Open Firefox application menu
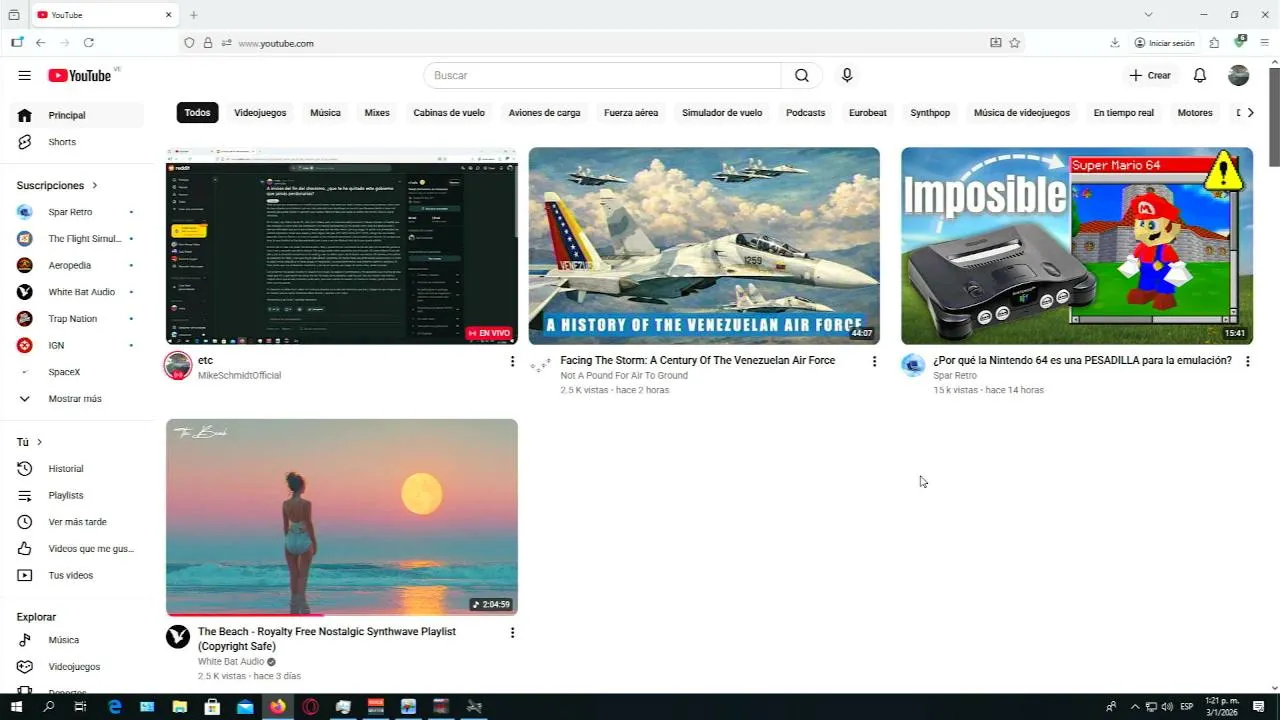 [x=1264, y=43]
